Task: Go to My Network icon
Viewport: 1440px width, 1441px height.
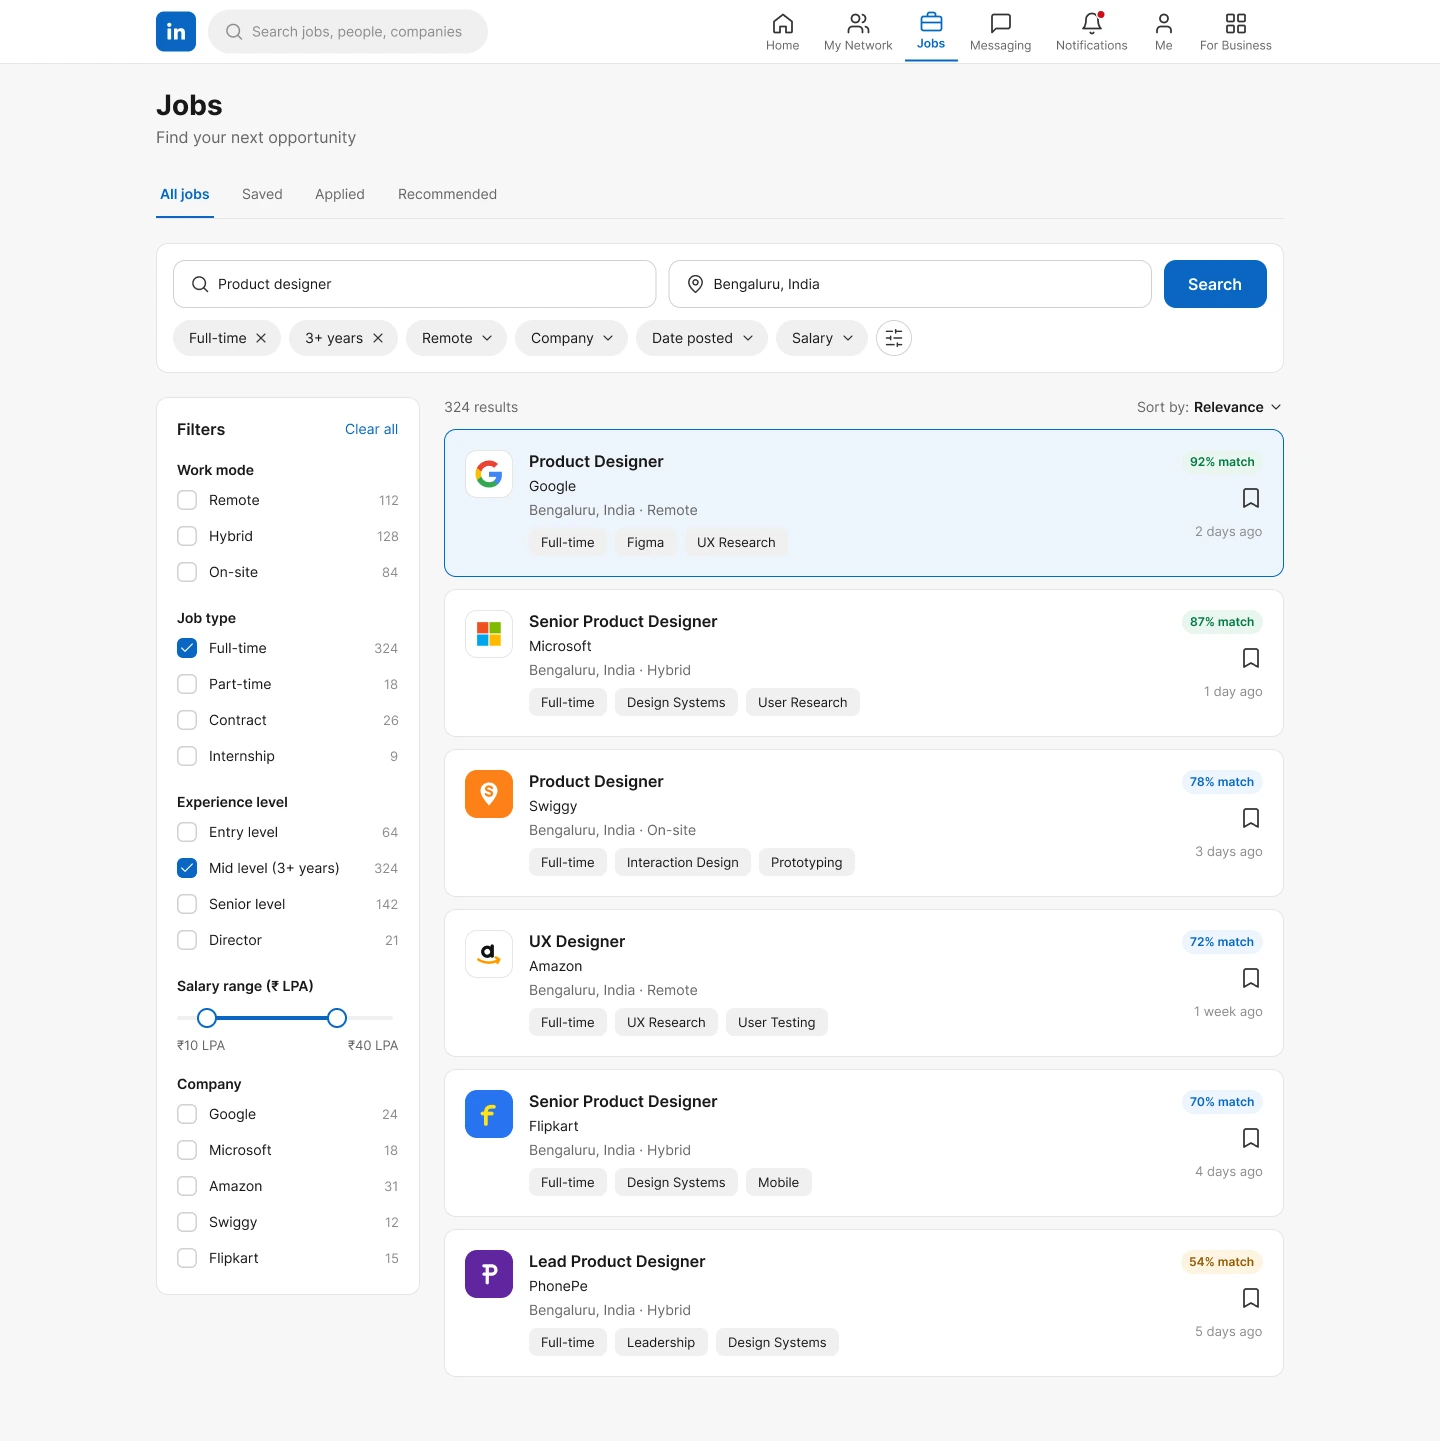Action: tap(858, 23)
